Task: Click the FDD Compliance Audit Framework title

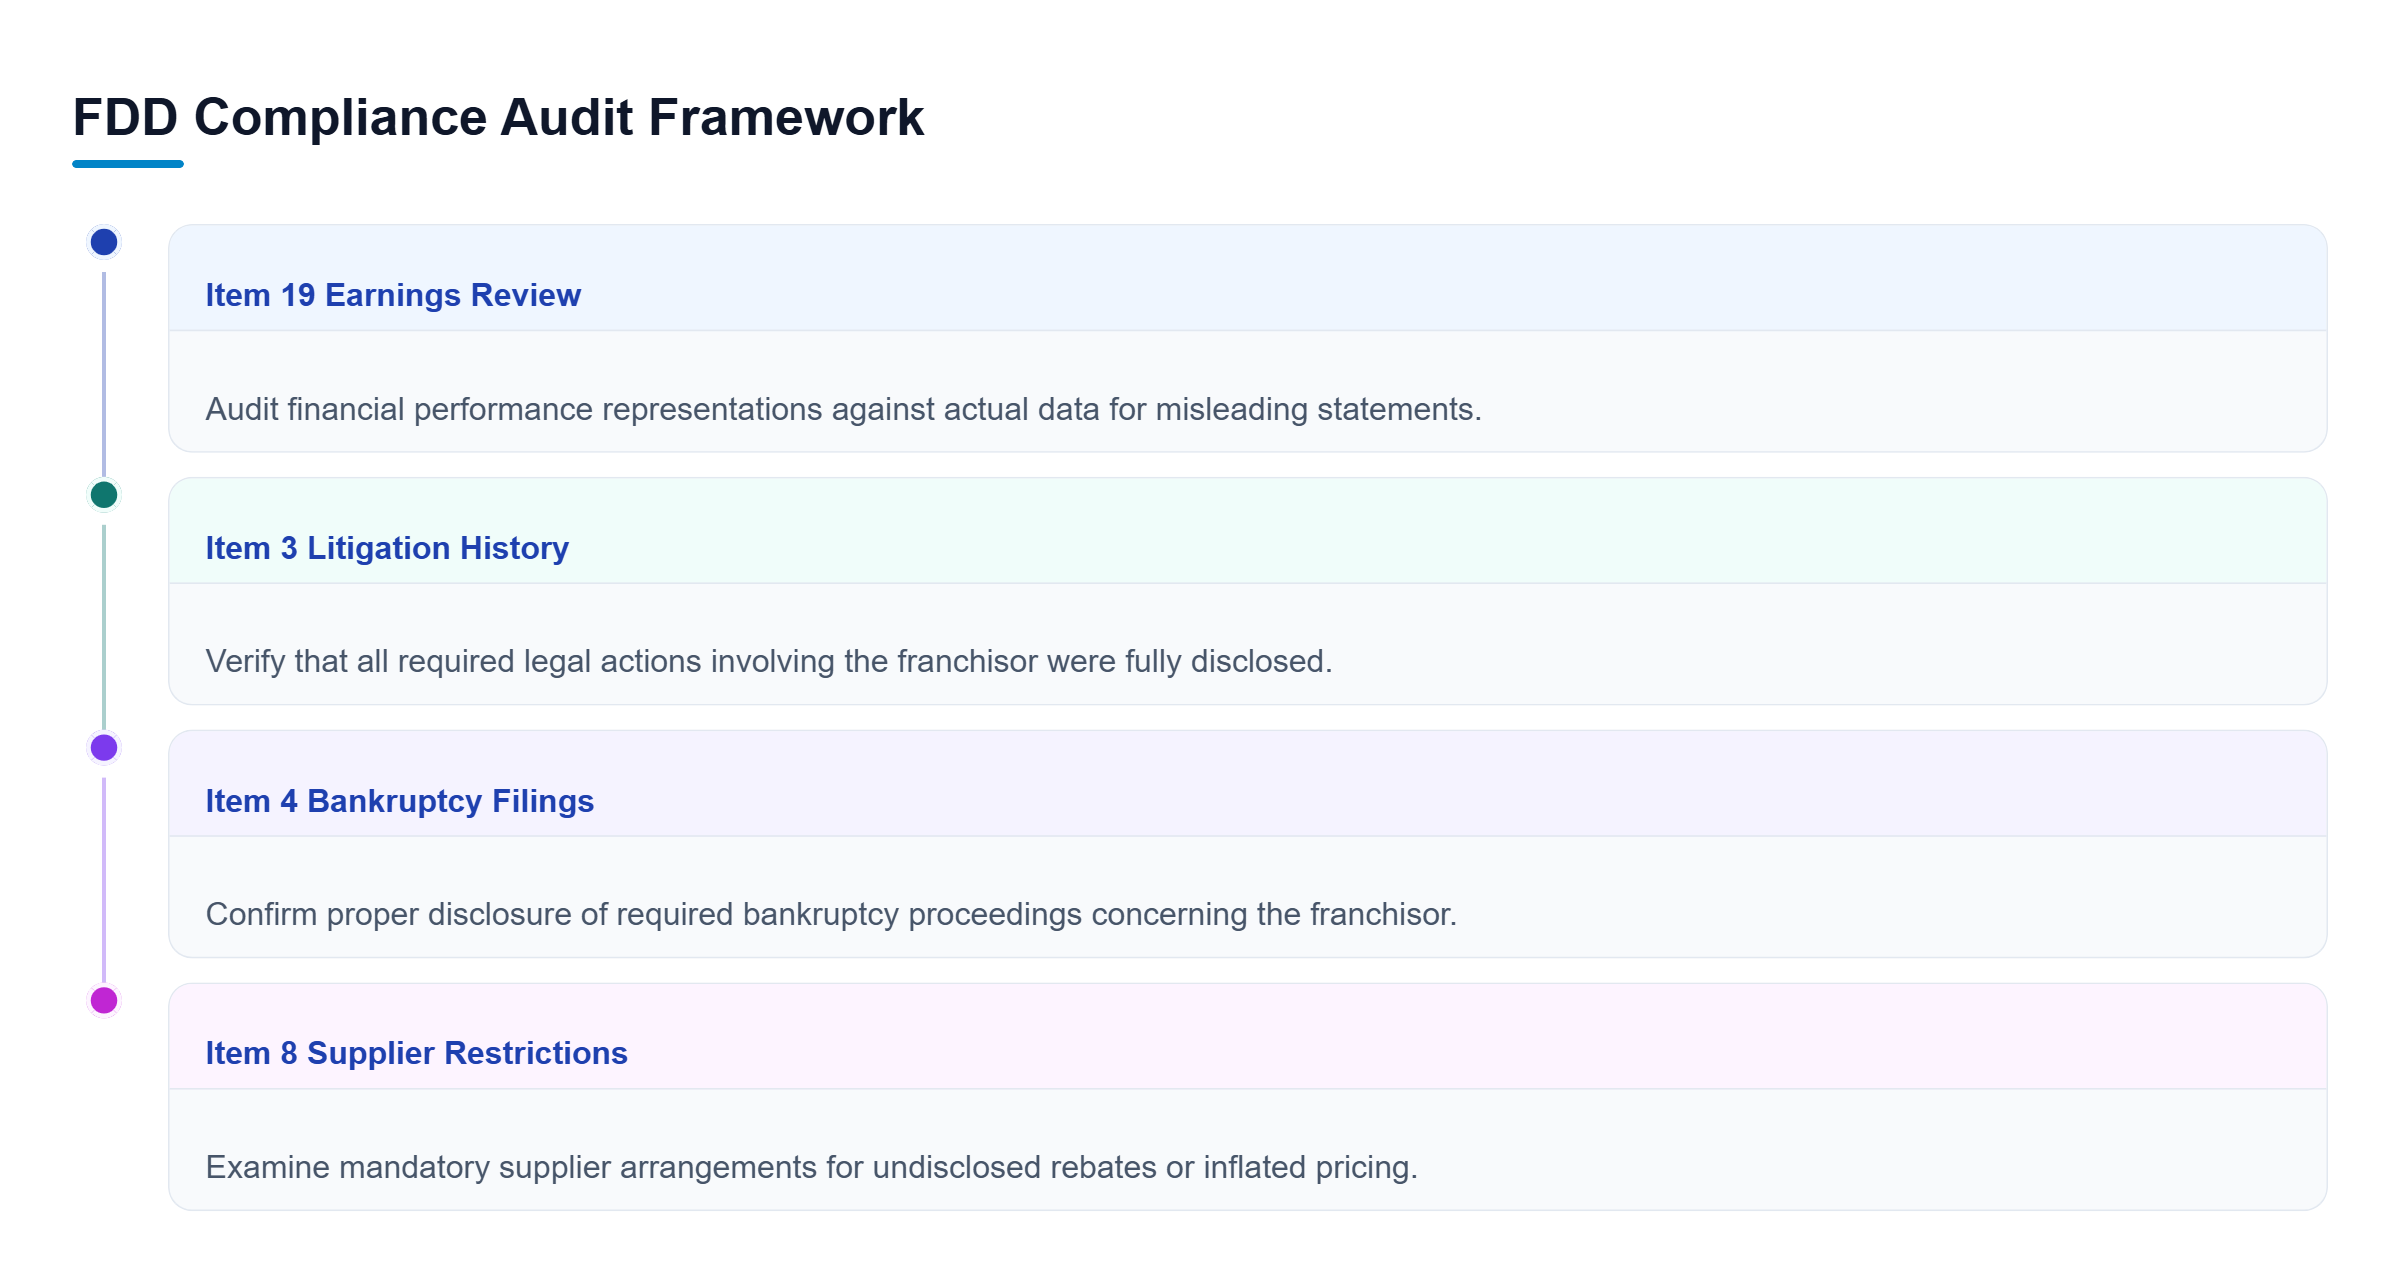Action: pyautogui.click(x=498, y=117)
